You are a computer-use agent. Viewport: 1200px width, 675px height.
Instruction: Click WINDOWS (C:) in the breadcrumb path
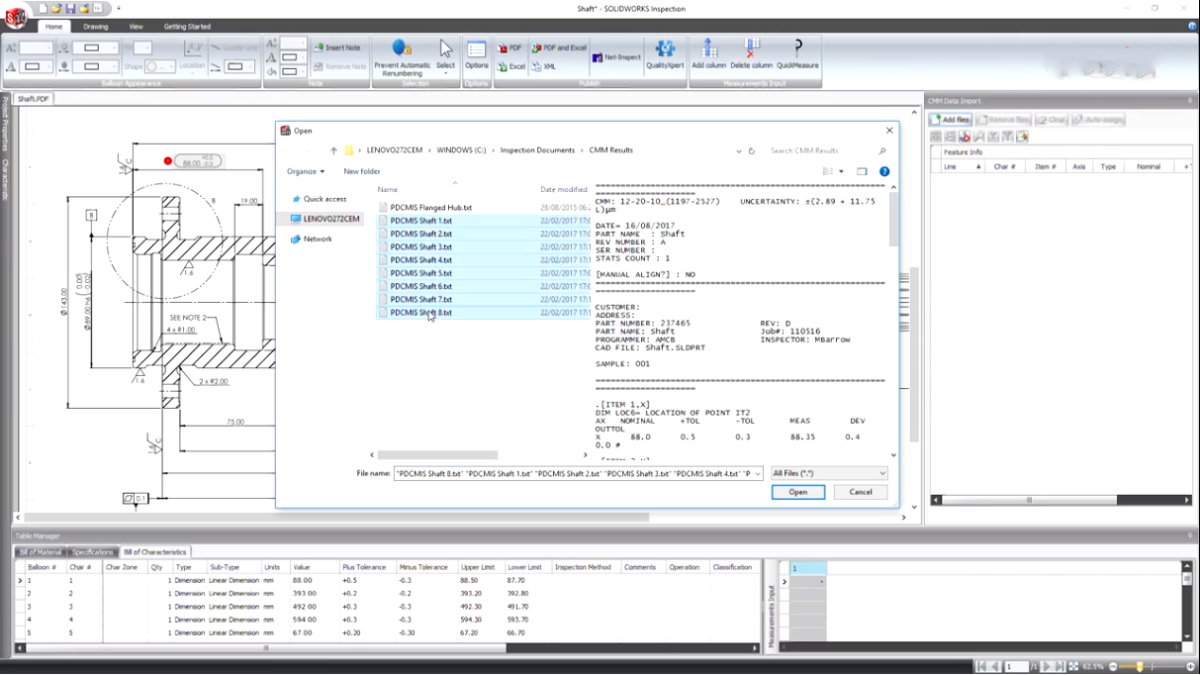pyautogui.click(x=463, y=150)
